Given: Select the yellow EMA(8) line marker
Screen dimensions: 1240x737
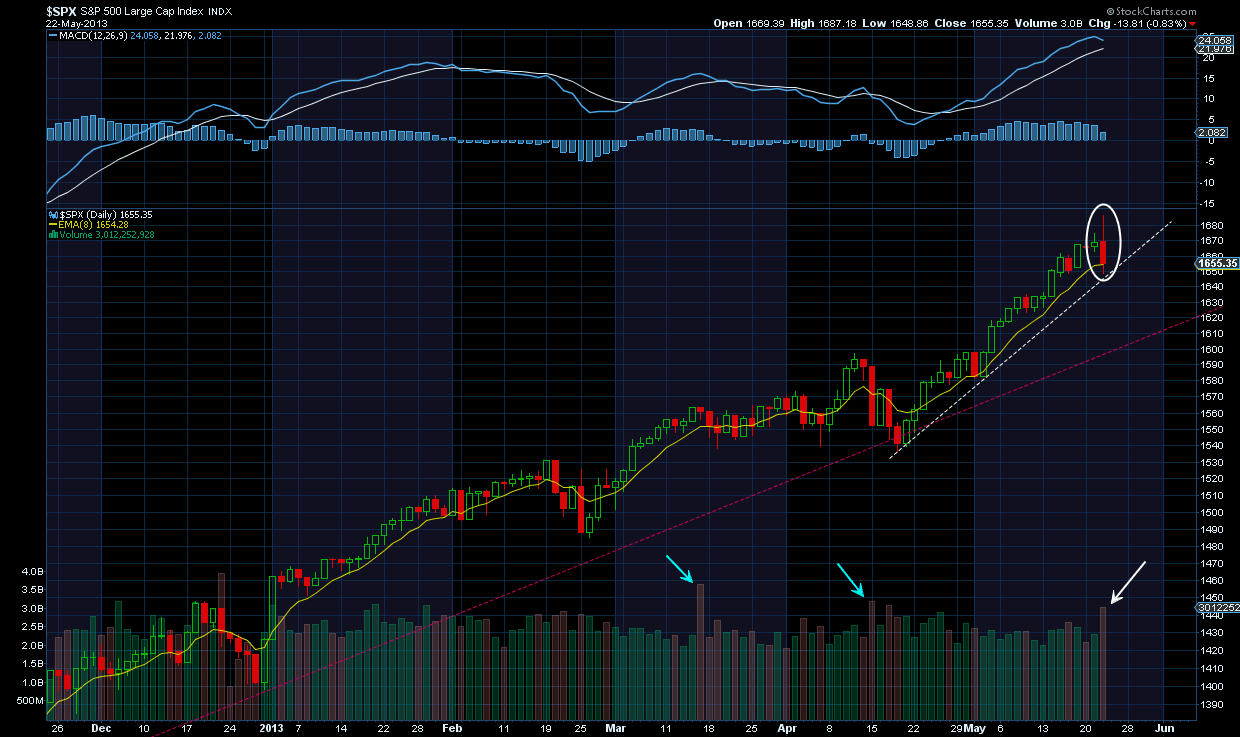Looking at the screenshot, I should (53, 224).
